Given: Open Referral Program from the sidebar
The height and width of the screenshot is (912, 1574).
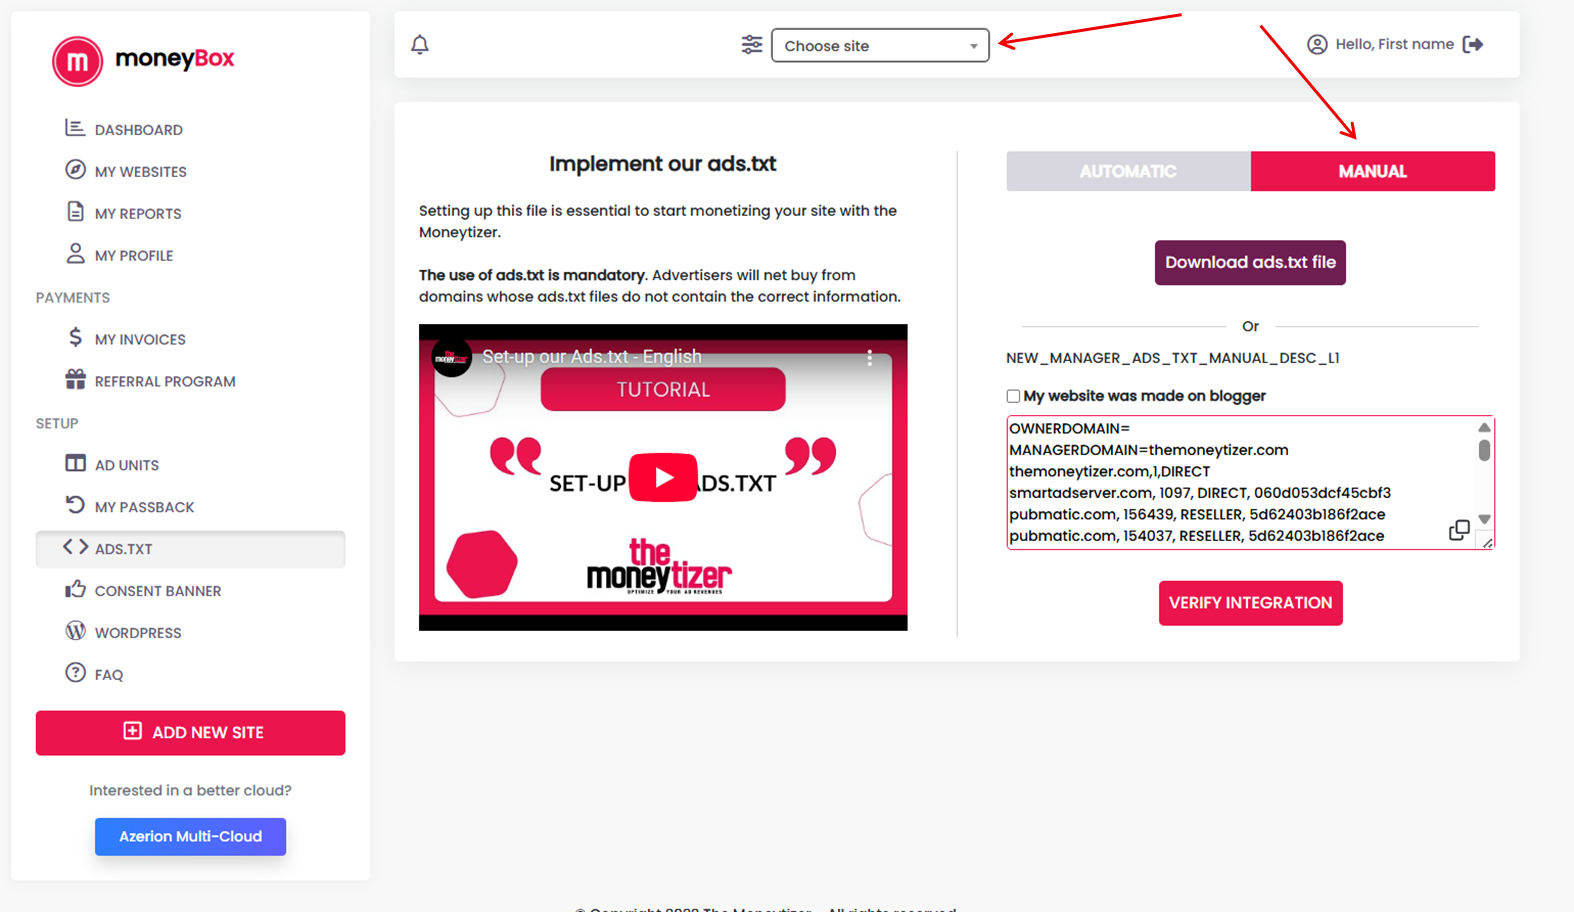Looking at the screenshot, I should coord(164,381).
